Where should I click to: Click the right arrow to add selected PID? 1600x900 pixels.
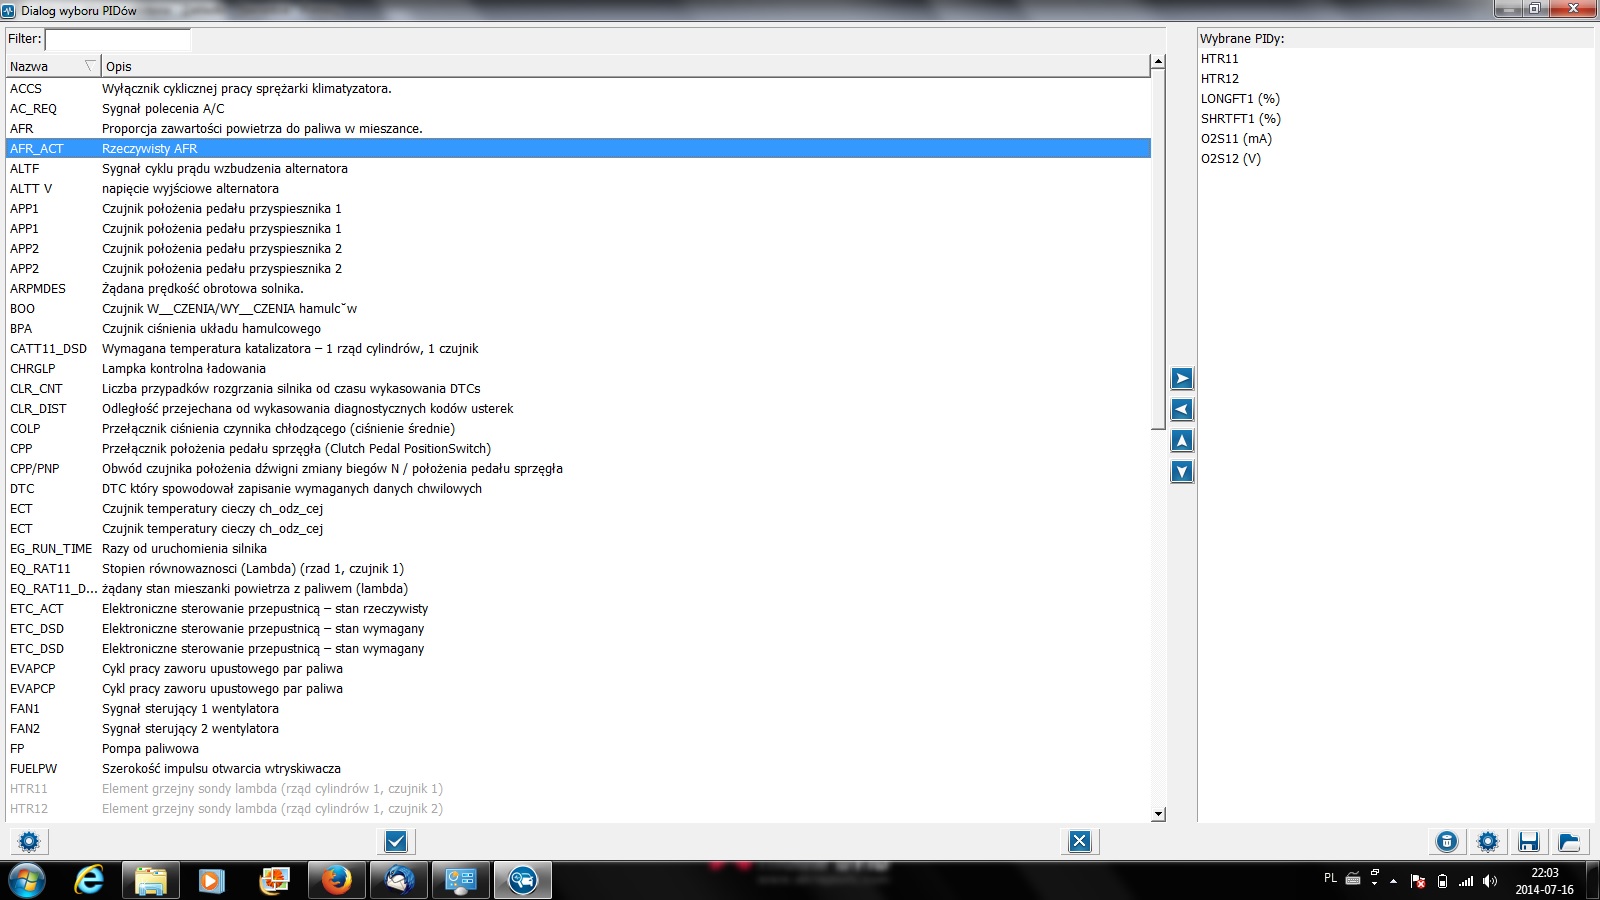1182,378
